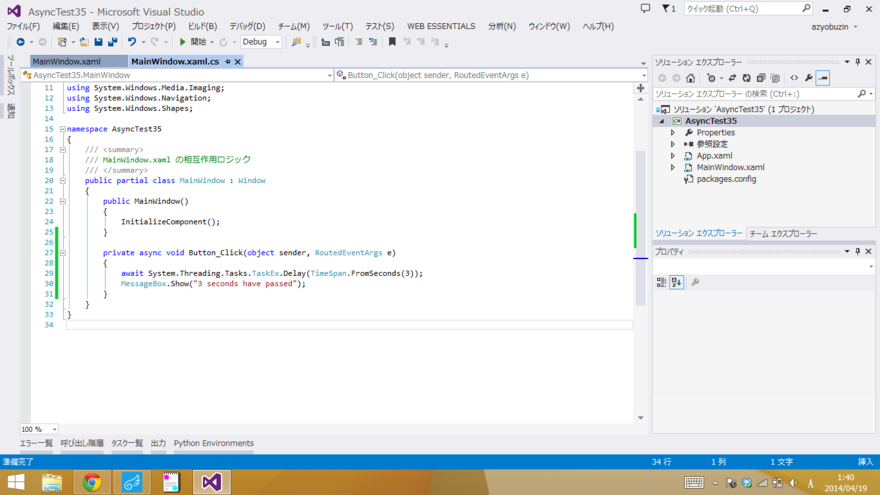Click the Navigate Backward toolbar icon

point(21,42)
